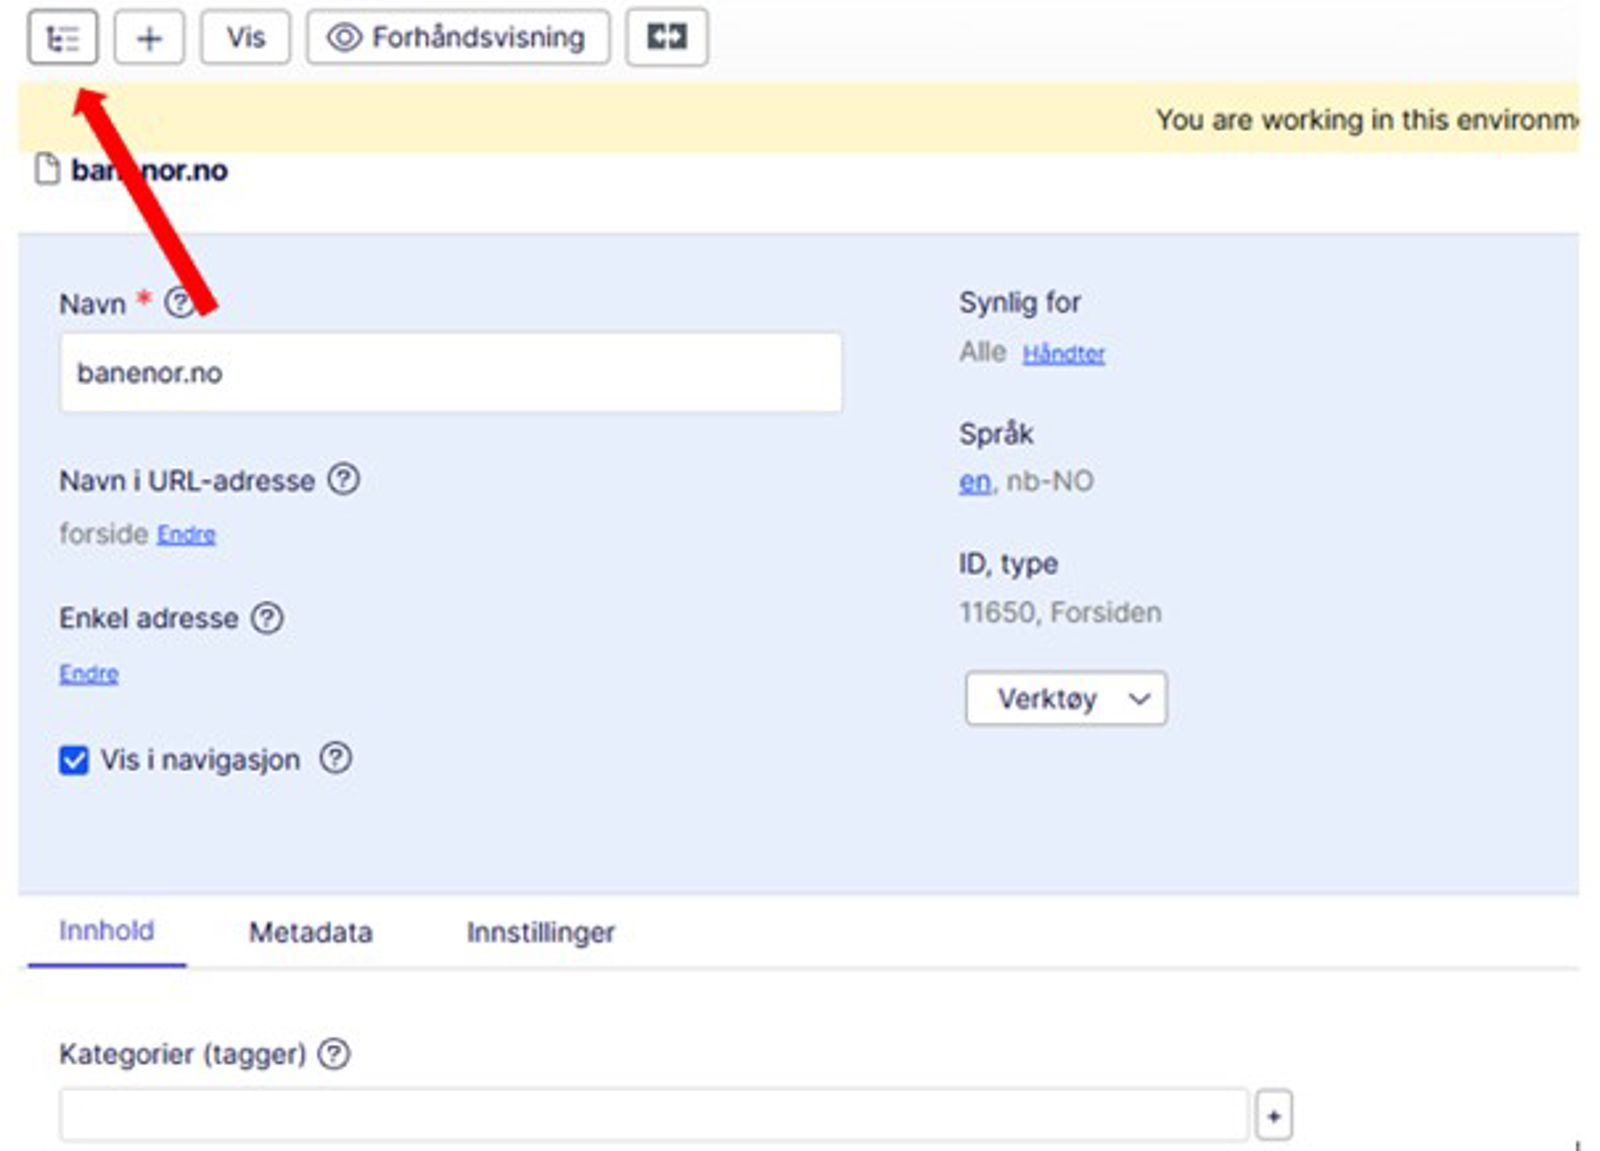Screen dimensions: 1600x1151
Task: Open the compare view icon in toolbar
Action: pos(667,38)
